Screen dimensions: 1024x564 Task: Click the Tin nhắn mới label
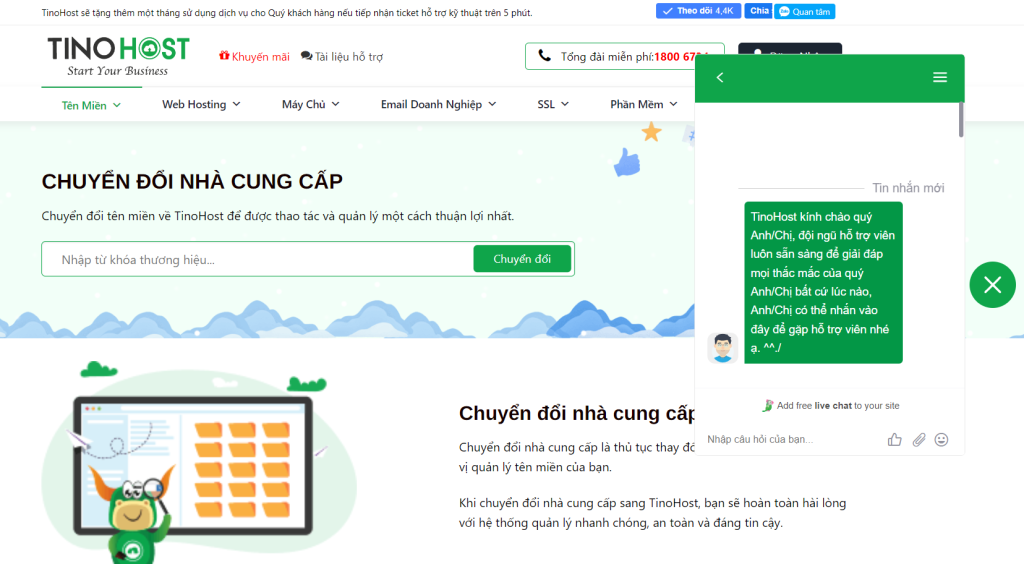tap(908, 188)
